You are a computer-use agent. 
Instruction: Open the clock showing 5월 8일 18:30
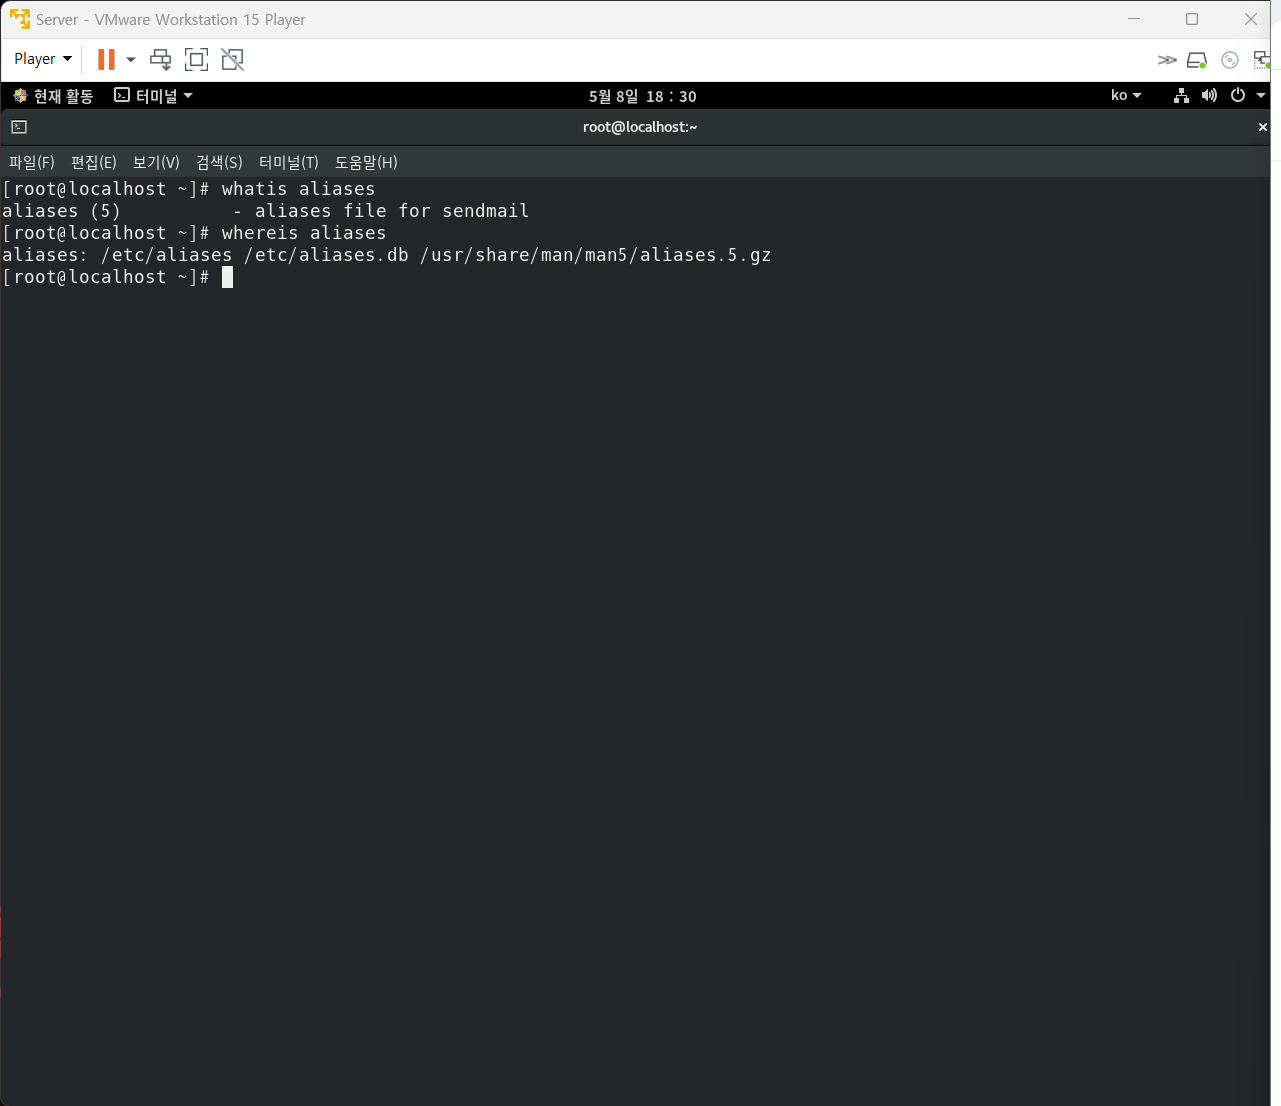(x=642, y=96)
